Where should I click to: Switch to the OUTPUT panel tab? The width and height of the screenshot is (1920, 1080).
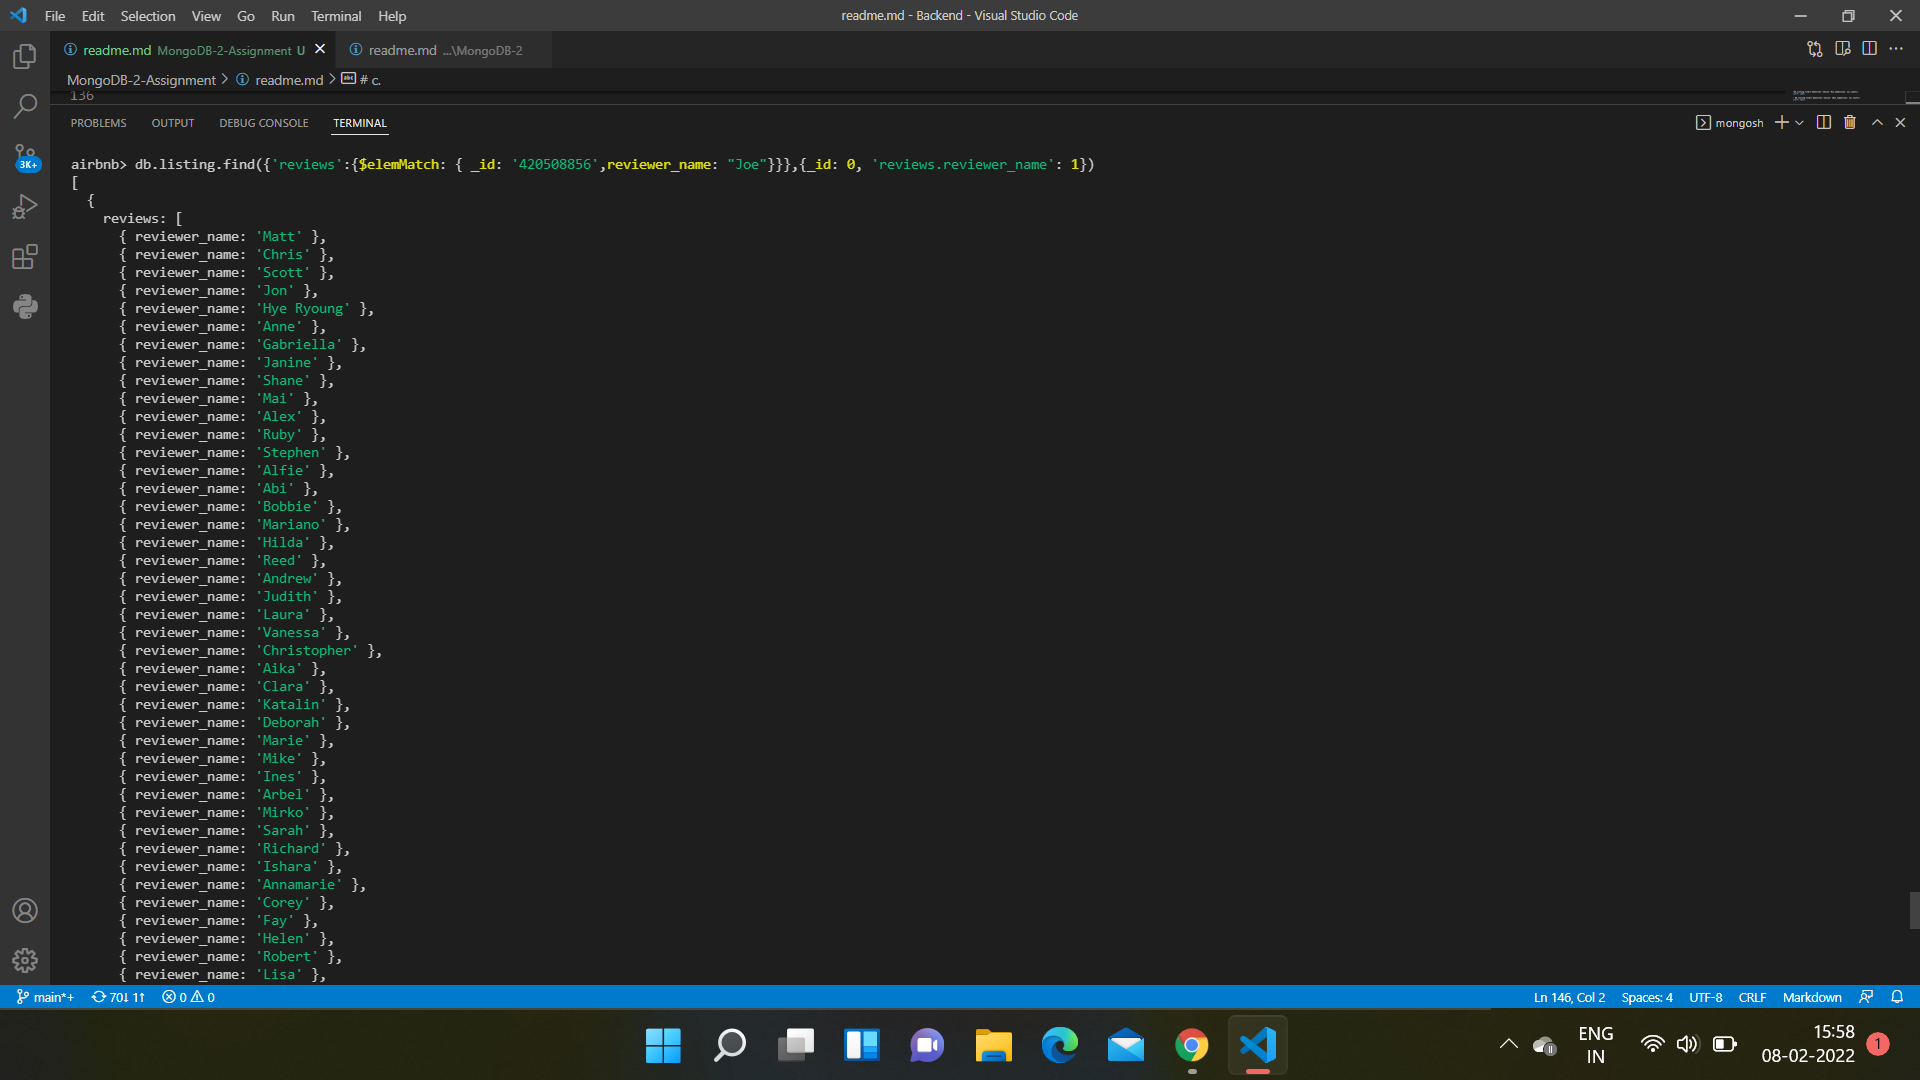(x=173, y=123)
